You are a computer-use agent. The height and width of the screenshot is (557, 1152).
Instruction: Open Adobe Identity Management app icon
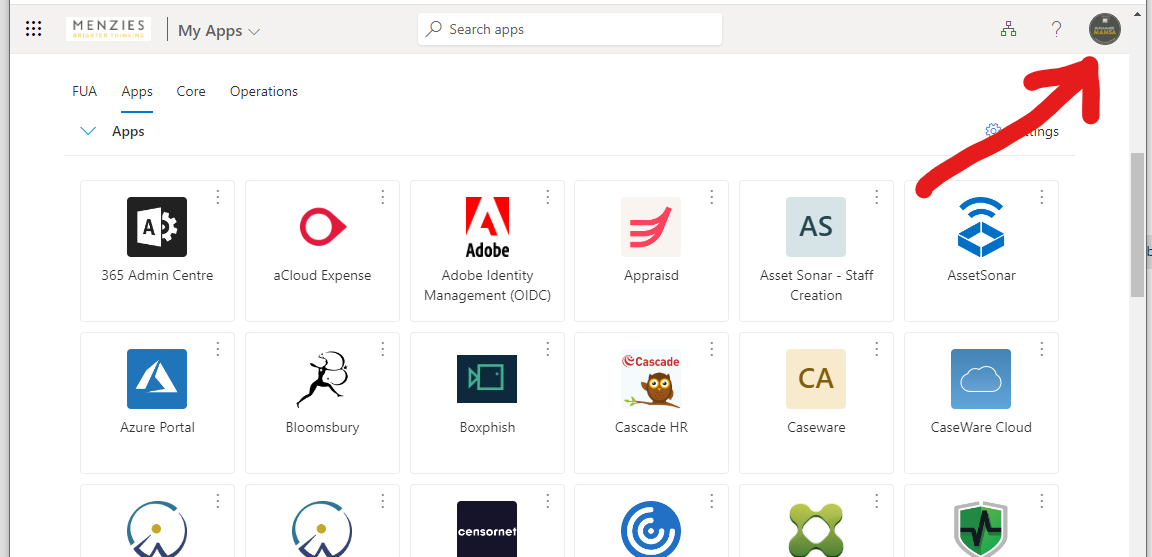(x=487, y=227)
